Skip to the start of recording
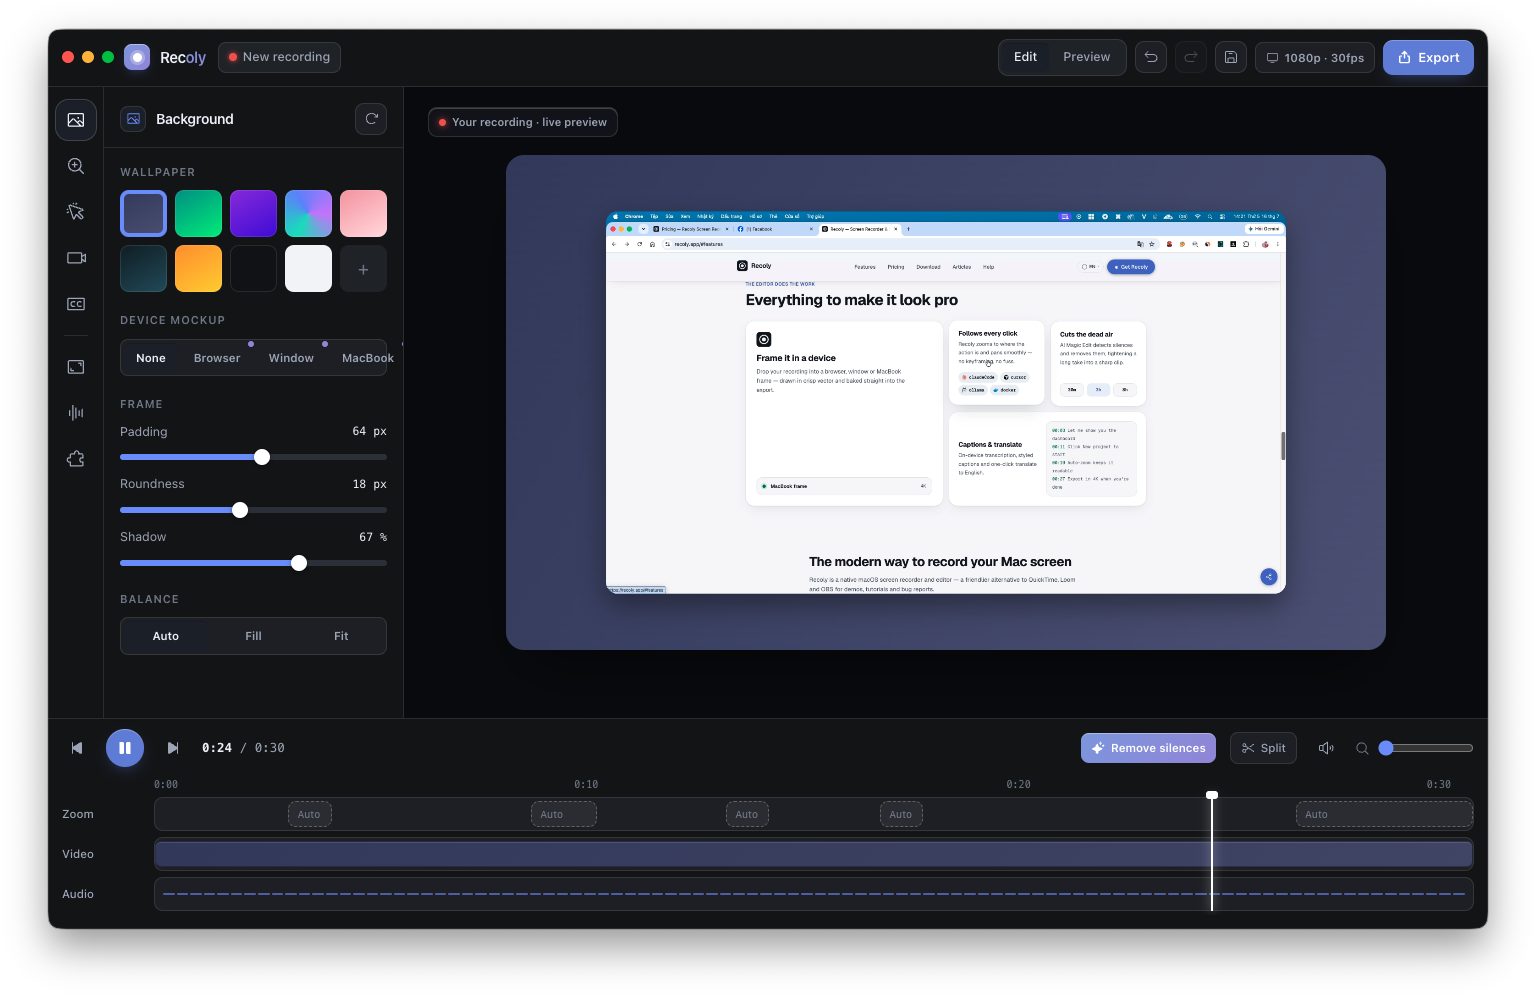Image resolution: width=1536 pixels, height=995 pixels. point(77,748)
